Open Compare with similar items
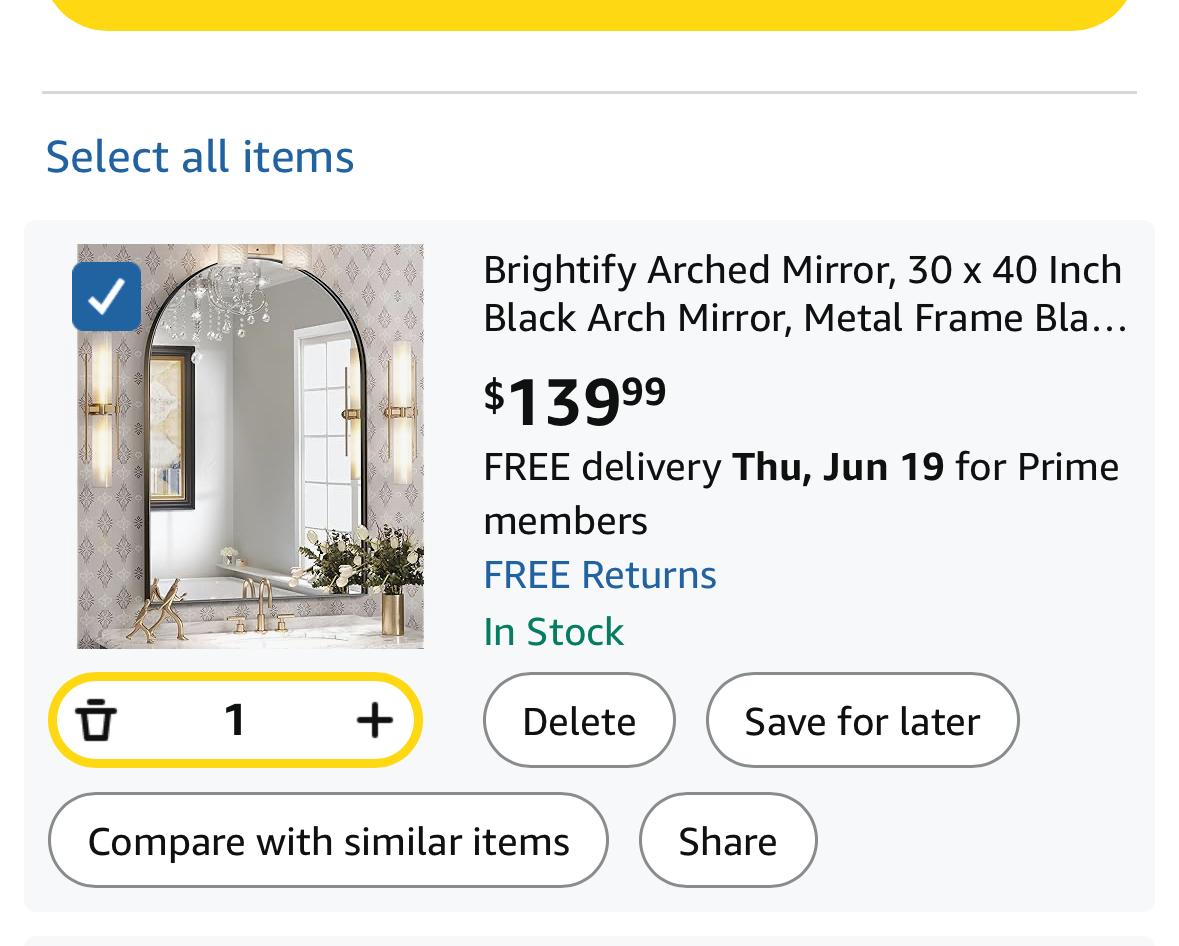The width and height of the screenshot is (1179, 946). (x=328, y=841)
